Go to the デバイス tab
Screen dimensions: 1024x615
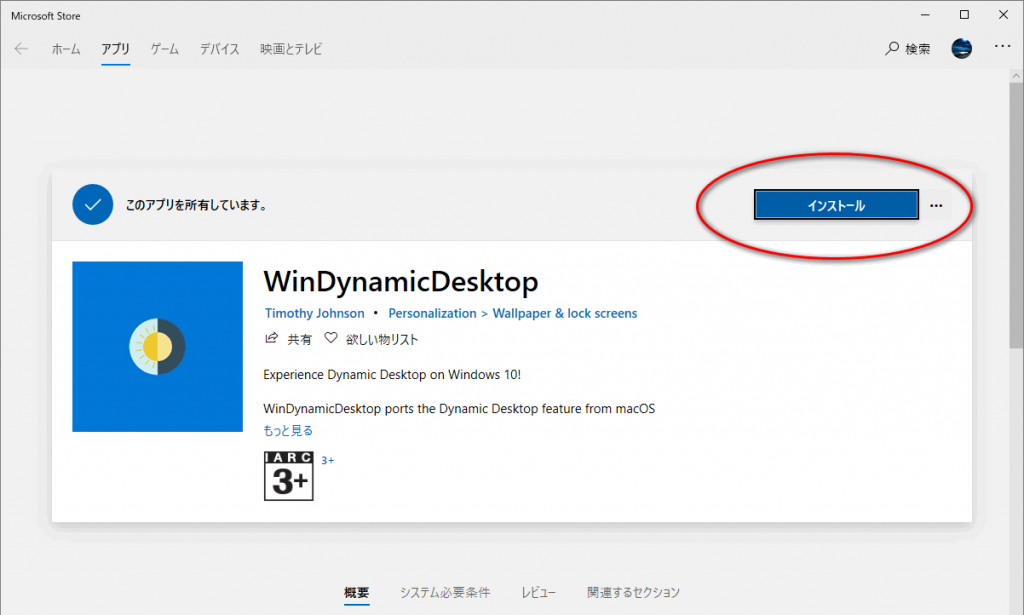point(219,49)
